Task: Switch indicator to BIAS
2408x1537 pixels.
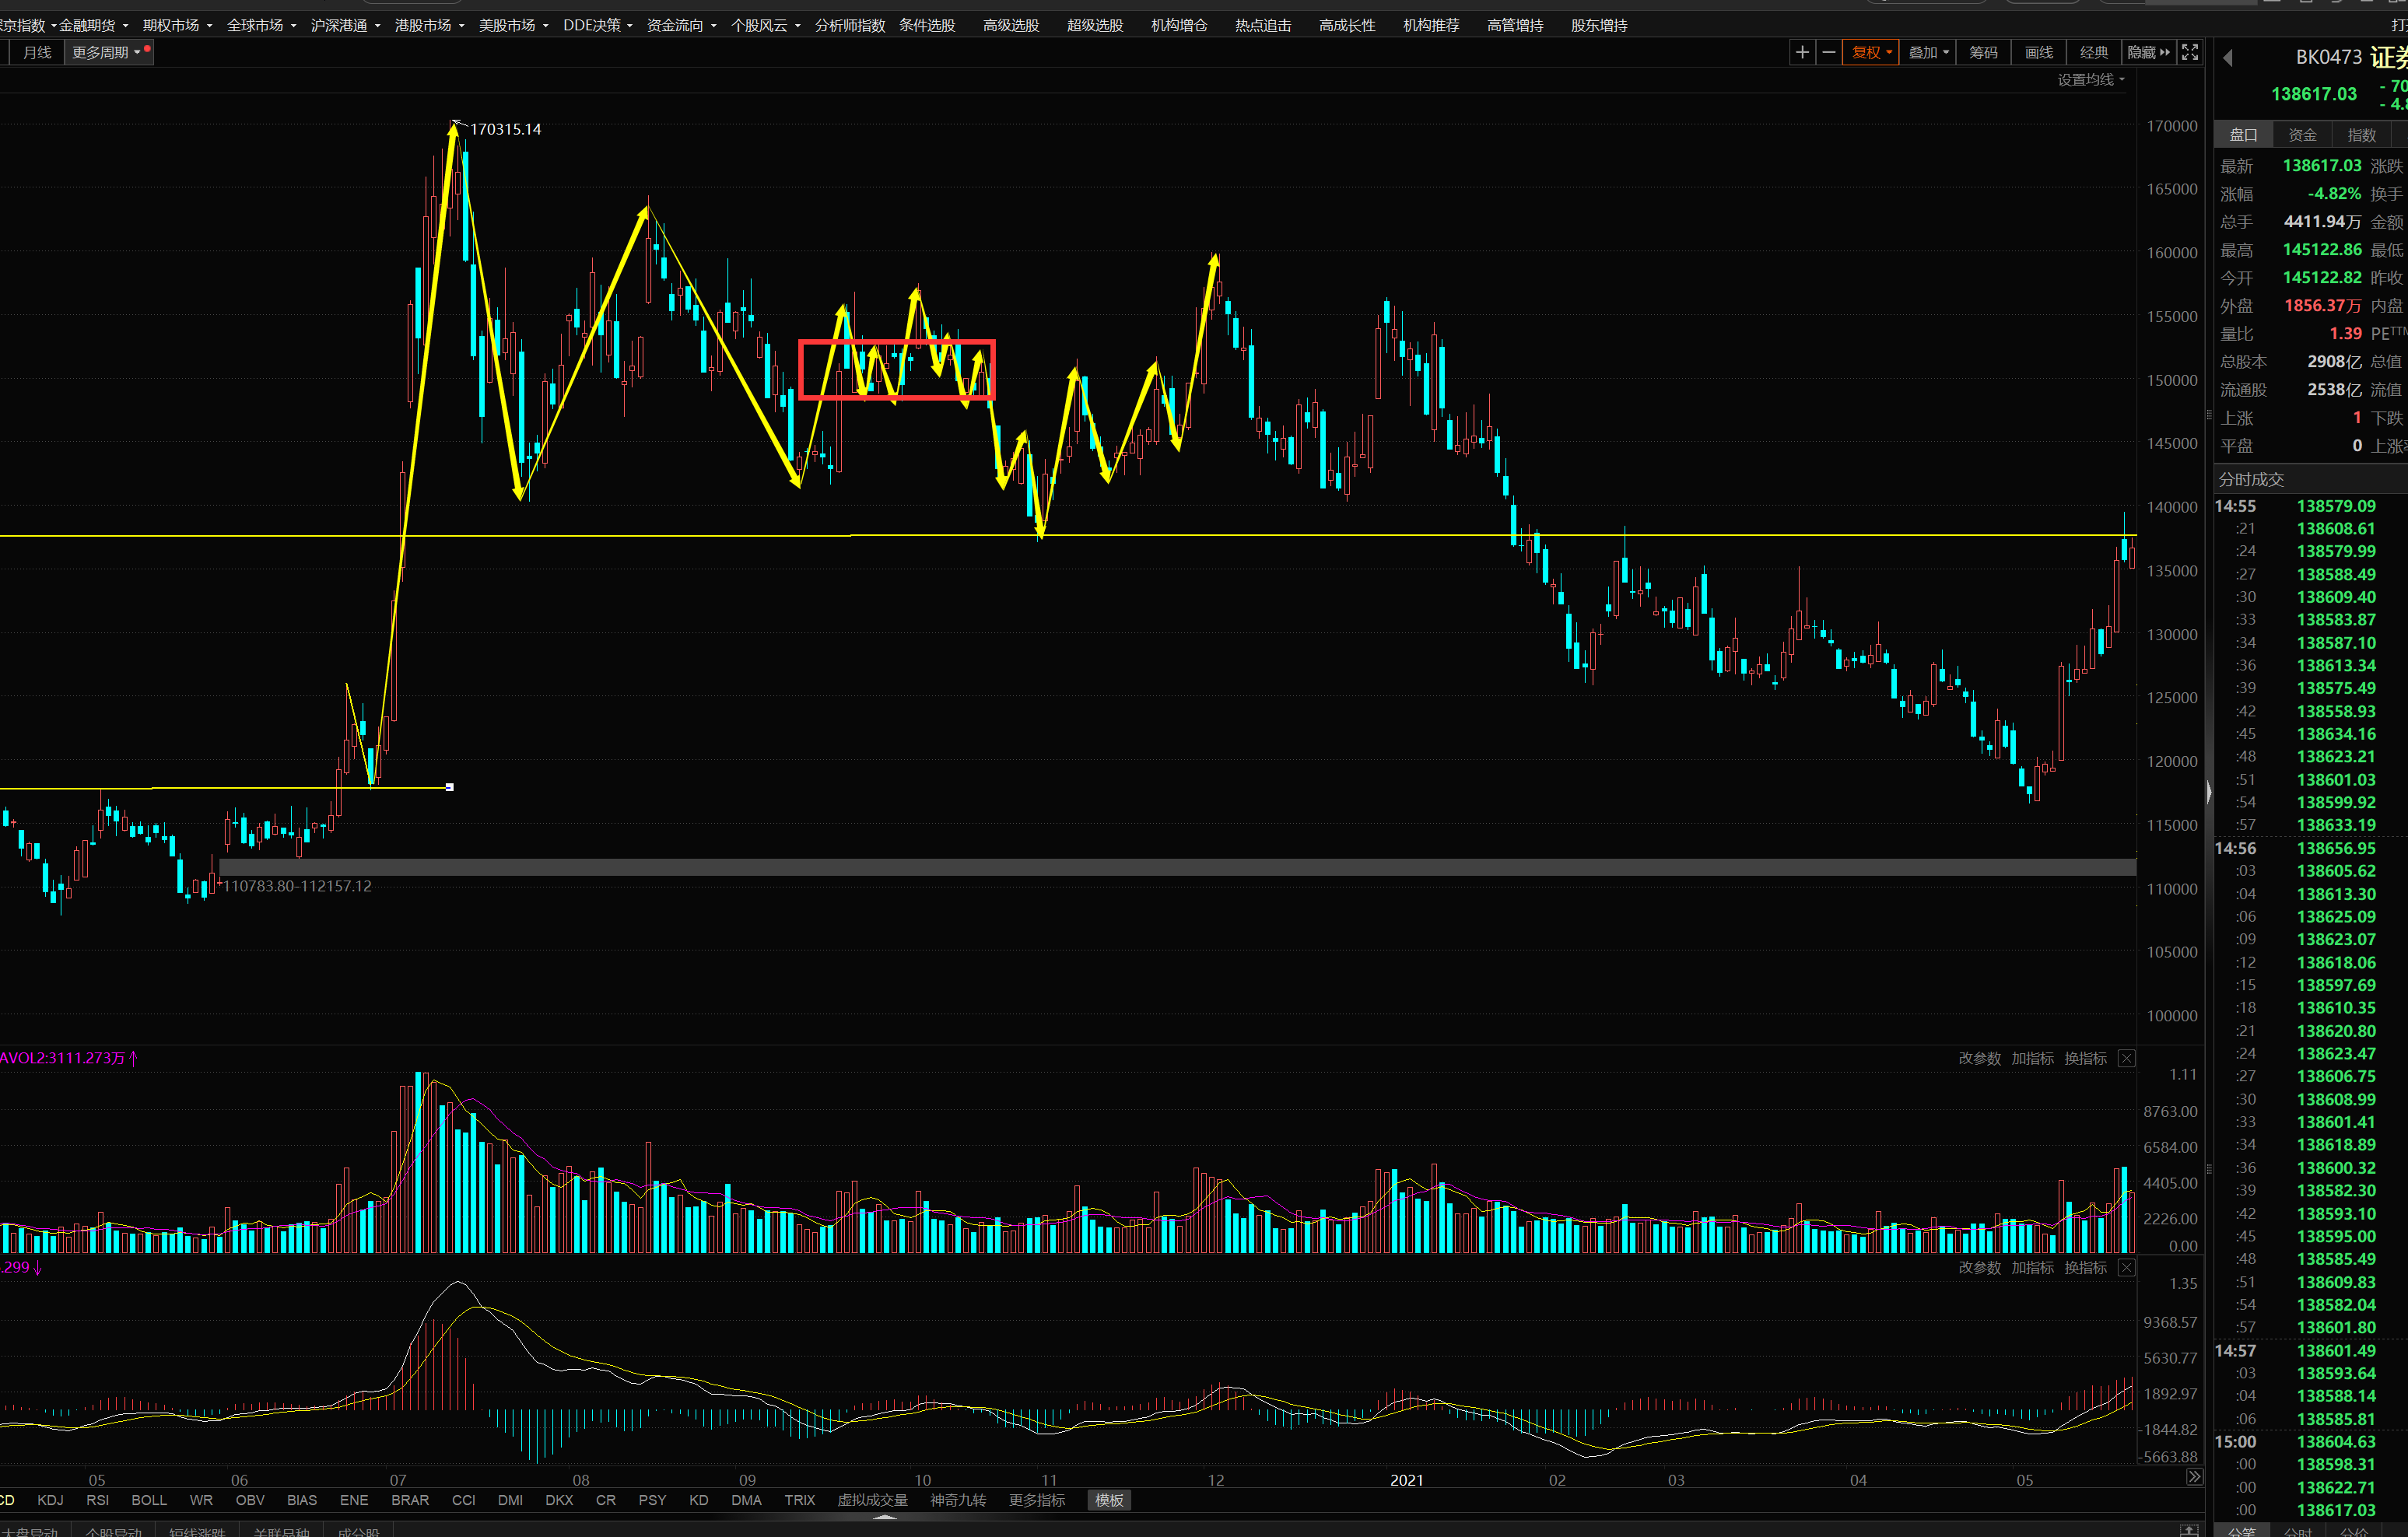Action: (x=302, y=1500)
